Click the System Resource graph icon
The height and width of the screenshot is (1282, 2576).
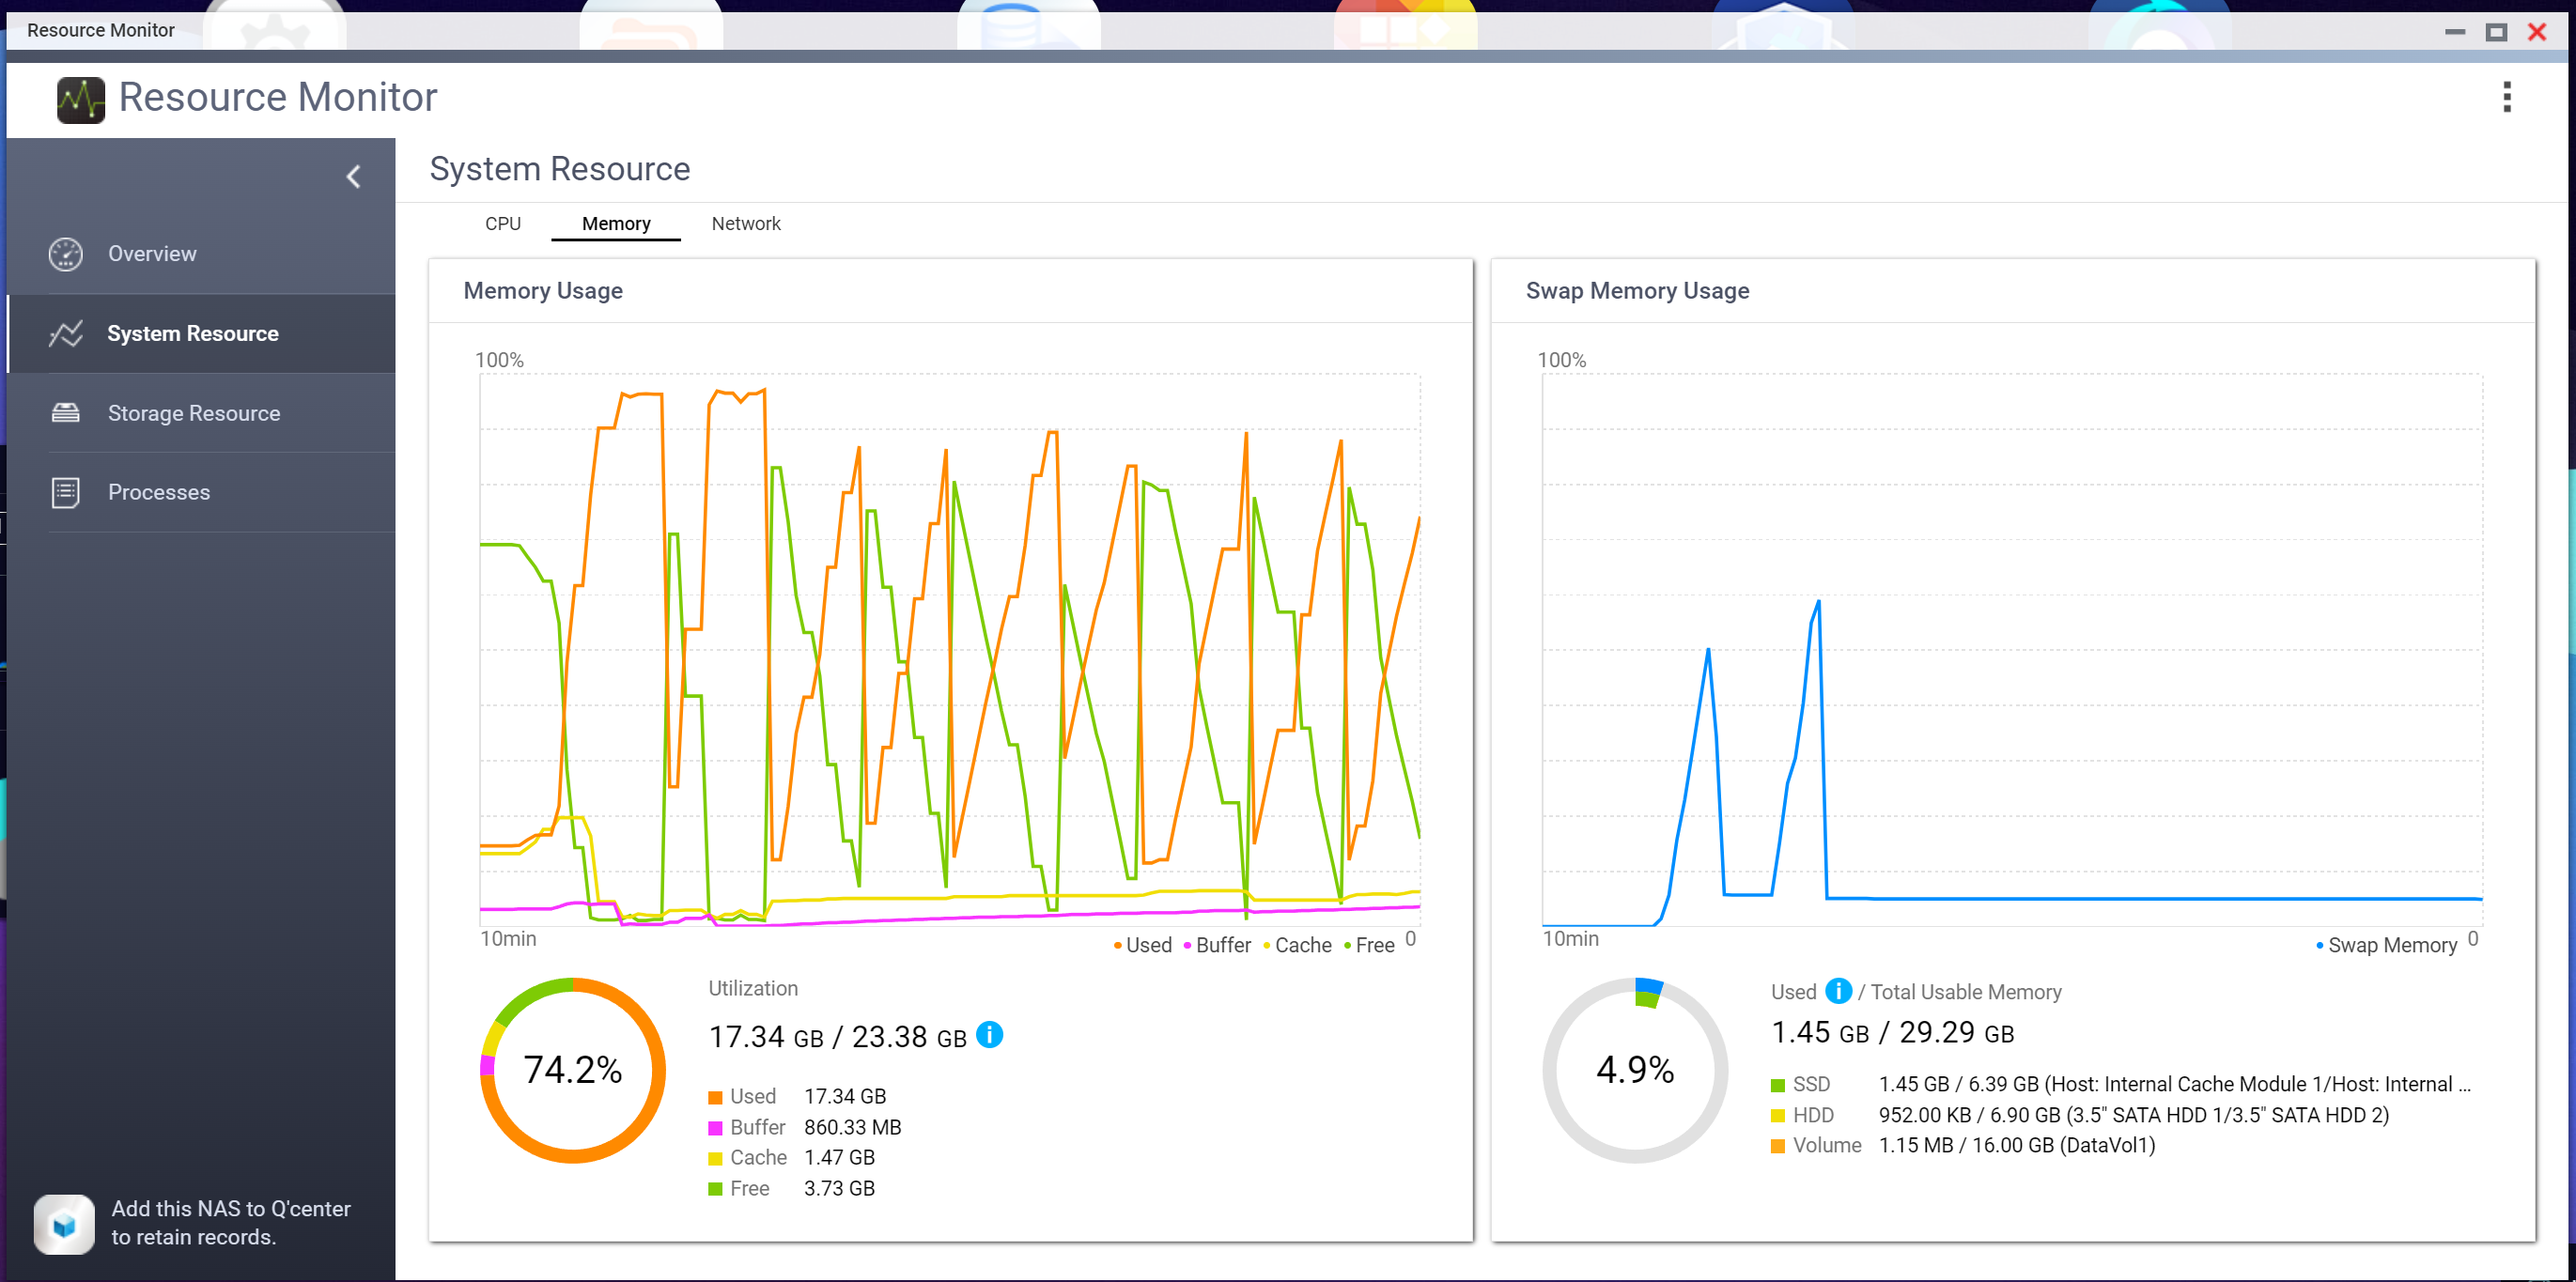(66, 334)
